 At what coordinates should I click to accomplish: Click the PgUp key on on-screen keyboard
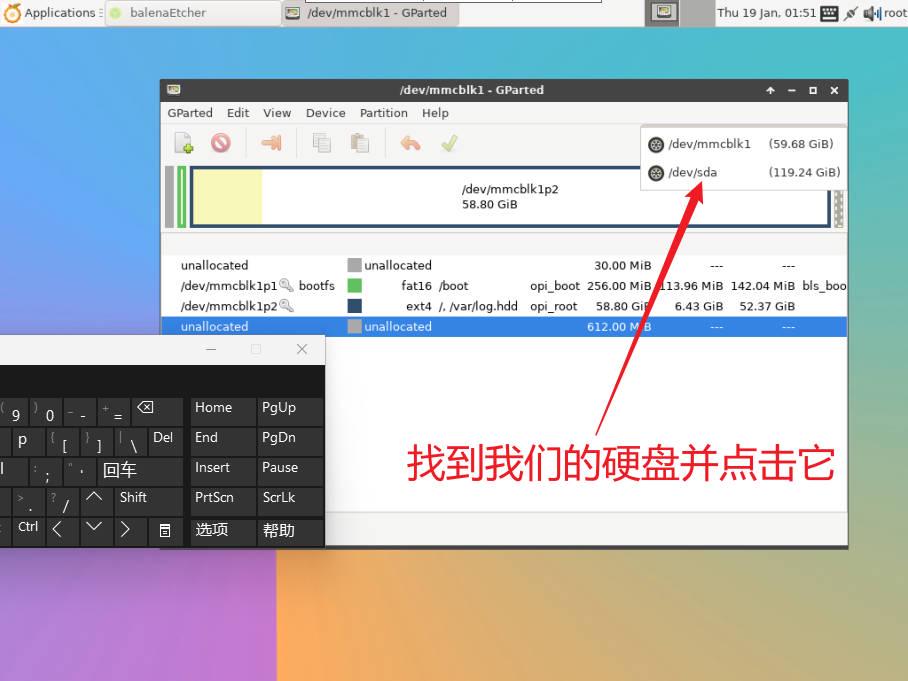click(290, 410)
